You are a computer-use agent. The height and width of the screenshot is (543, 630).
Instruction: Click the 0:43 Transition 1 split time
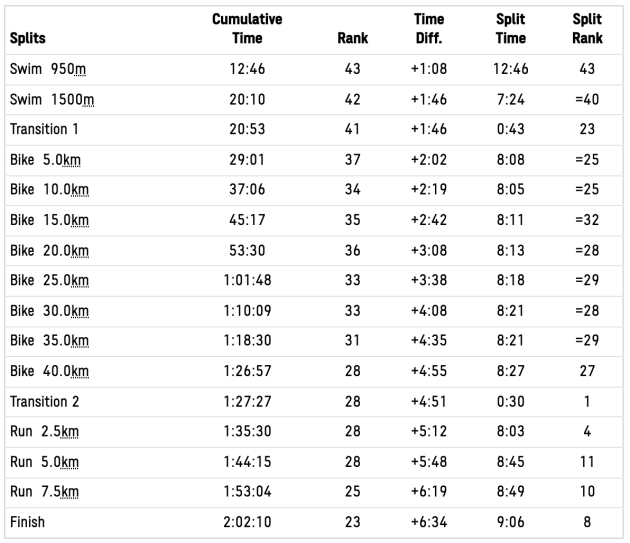(511, 130)
